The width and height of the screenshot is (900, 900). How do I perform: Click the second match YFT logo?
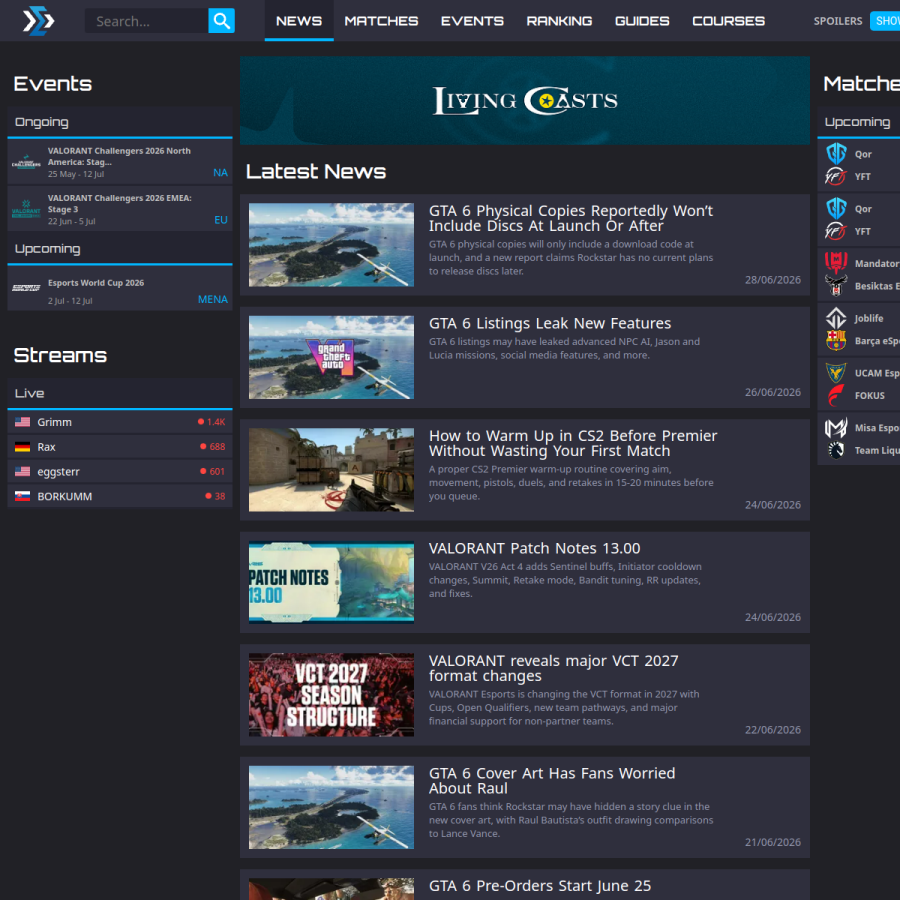coord(836,231)
